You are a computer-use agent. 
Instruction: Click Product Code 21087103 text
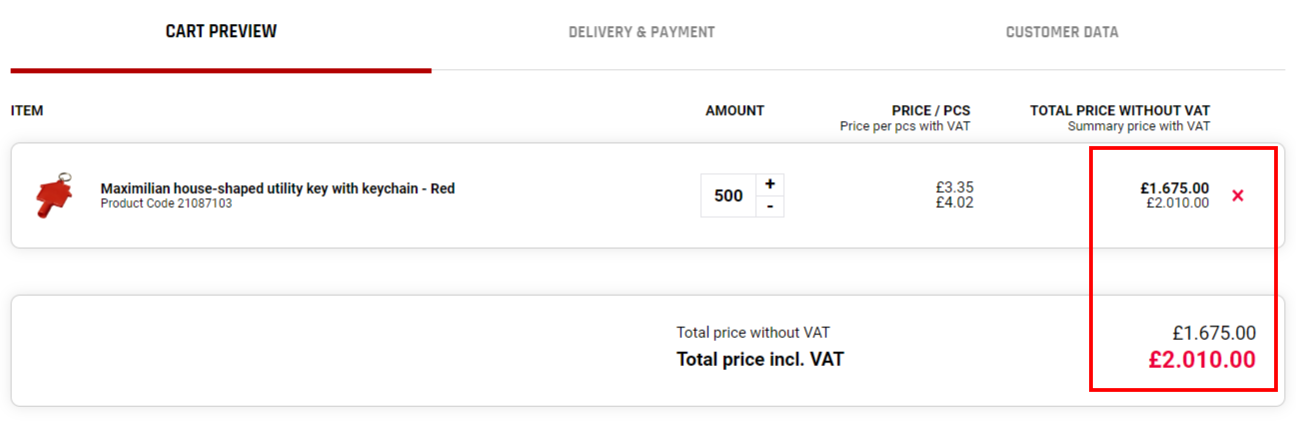[166, 203]
